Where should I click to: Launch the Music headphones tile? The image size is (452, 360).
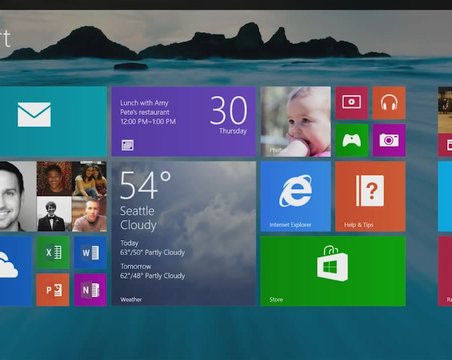(x=389, y=103)
